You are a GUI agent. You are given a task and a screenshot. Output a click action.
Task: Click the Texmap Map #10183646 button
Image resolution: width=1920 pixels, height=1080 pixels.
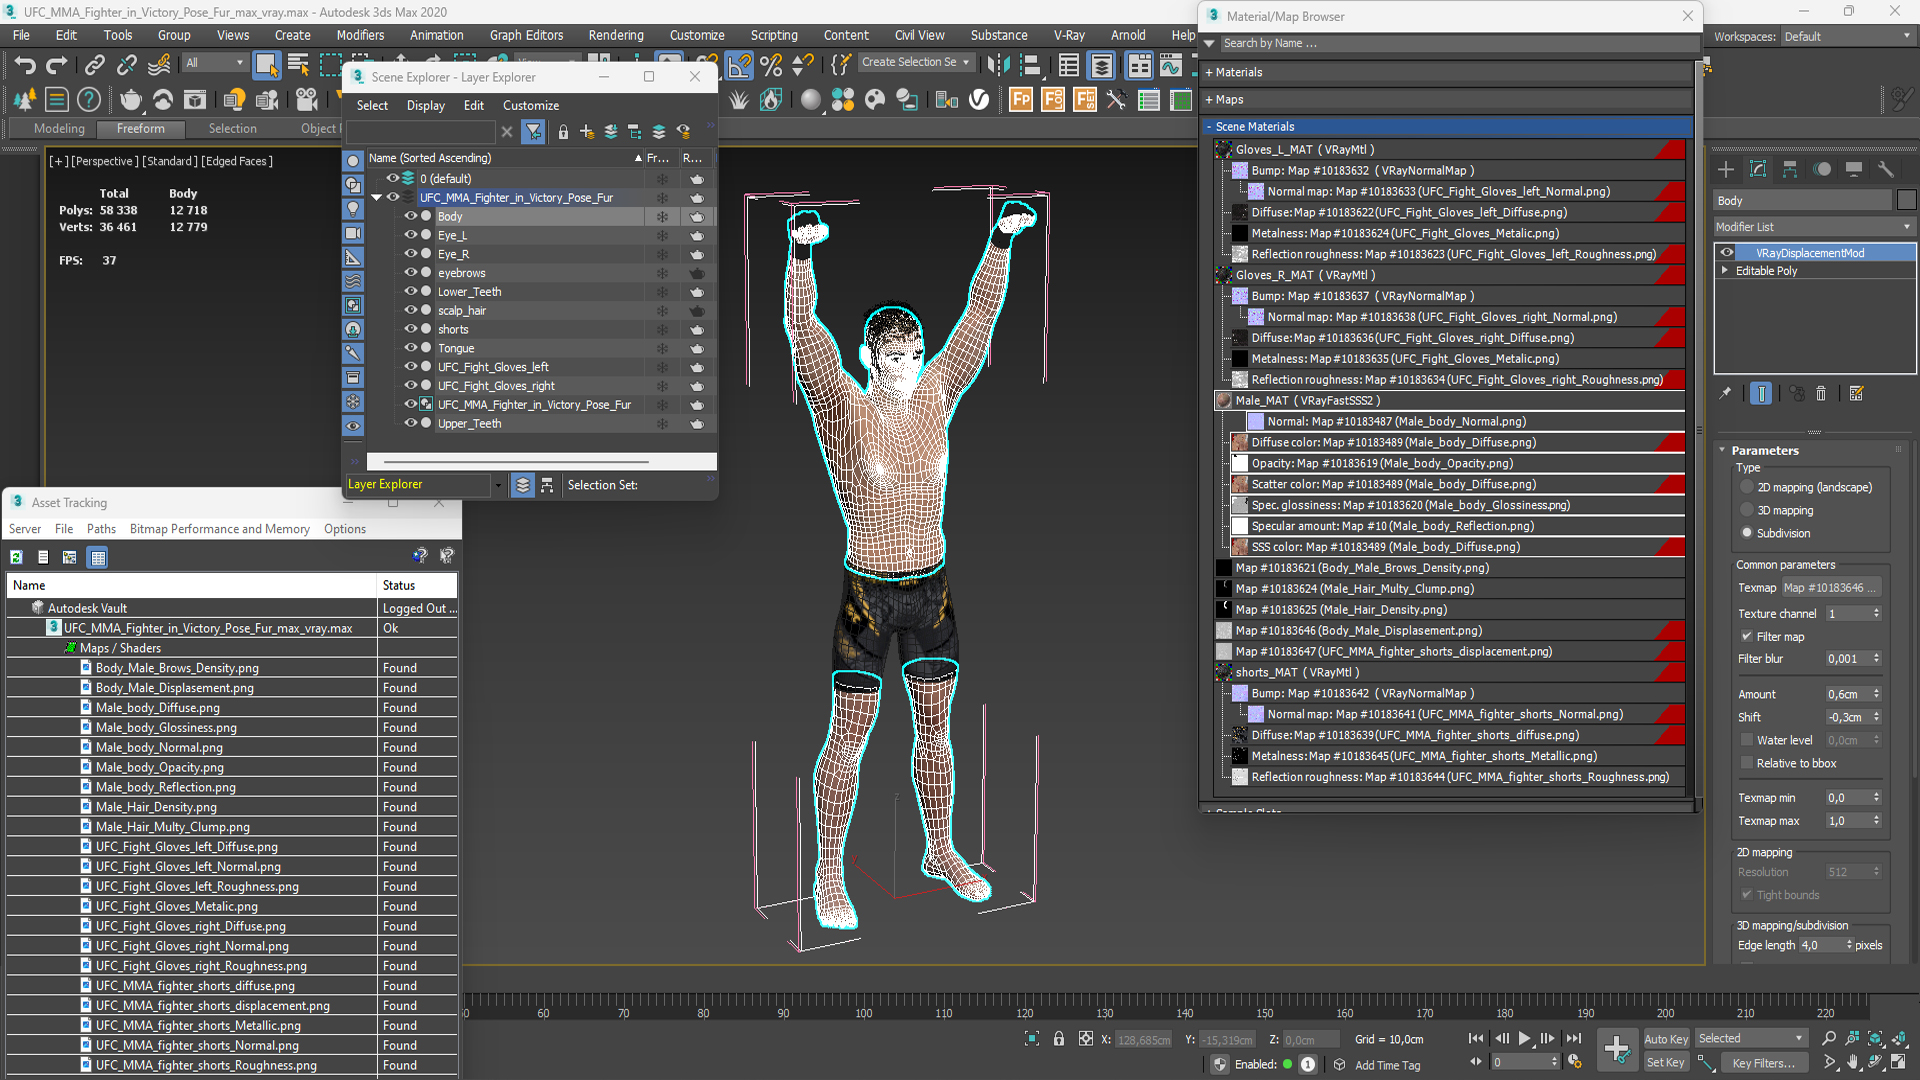(1830, 588)
